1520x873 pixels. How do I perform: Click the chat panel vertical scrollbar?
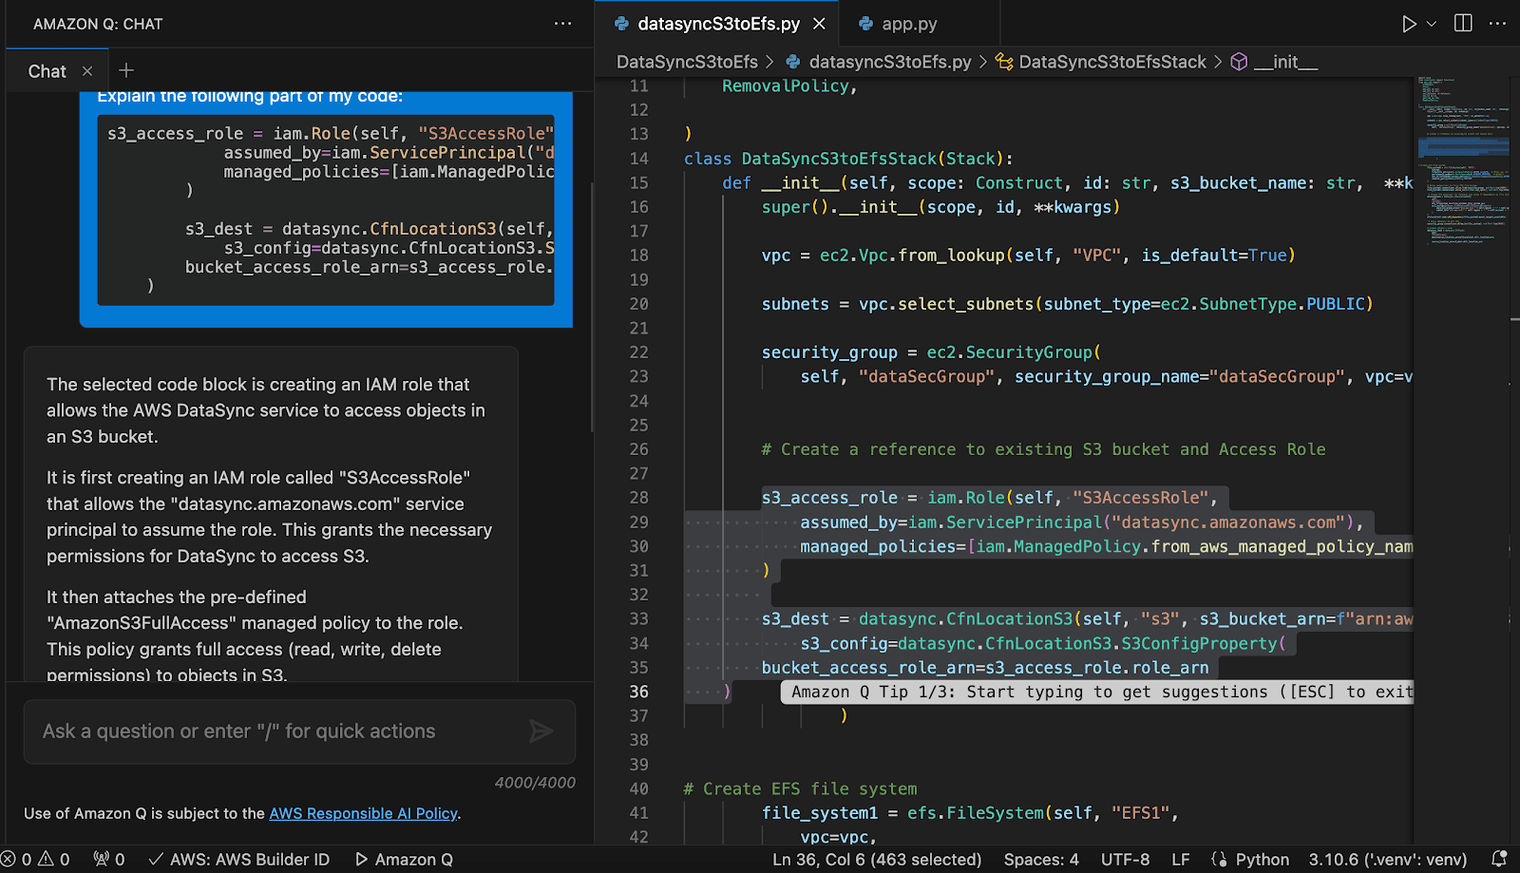(x=593, y=306)
